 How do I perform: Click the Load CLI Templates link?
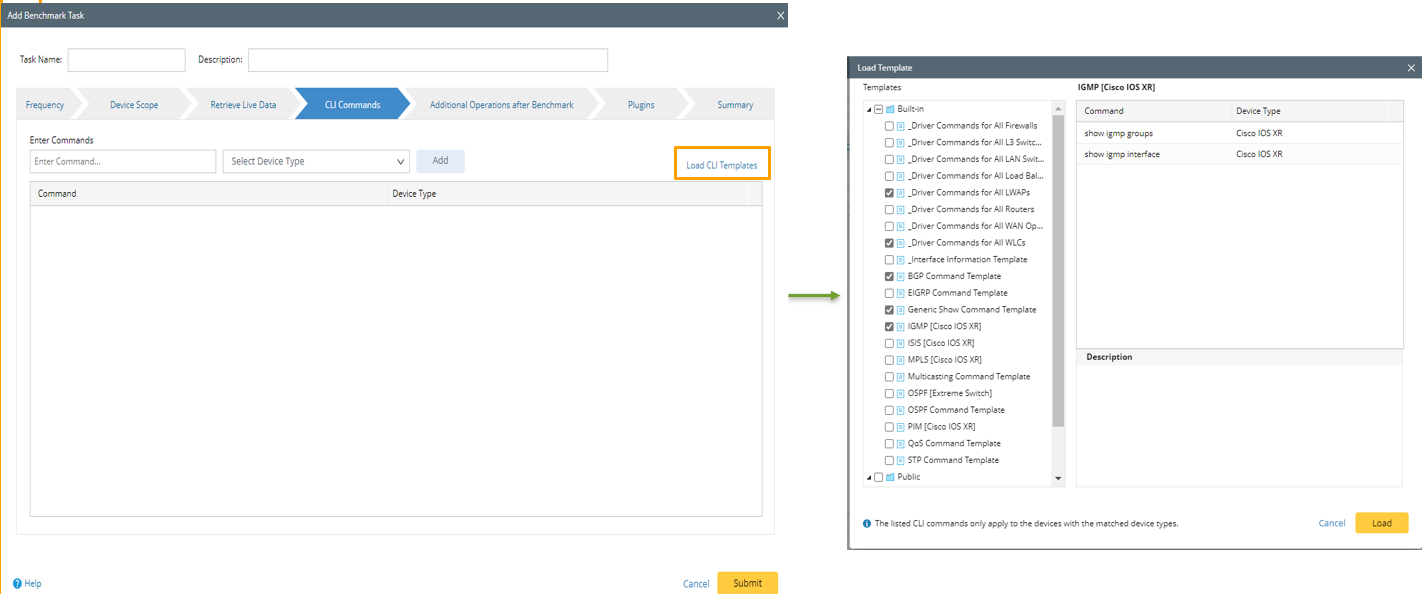pos(721,165)
